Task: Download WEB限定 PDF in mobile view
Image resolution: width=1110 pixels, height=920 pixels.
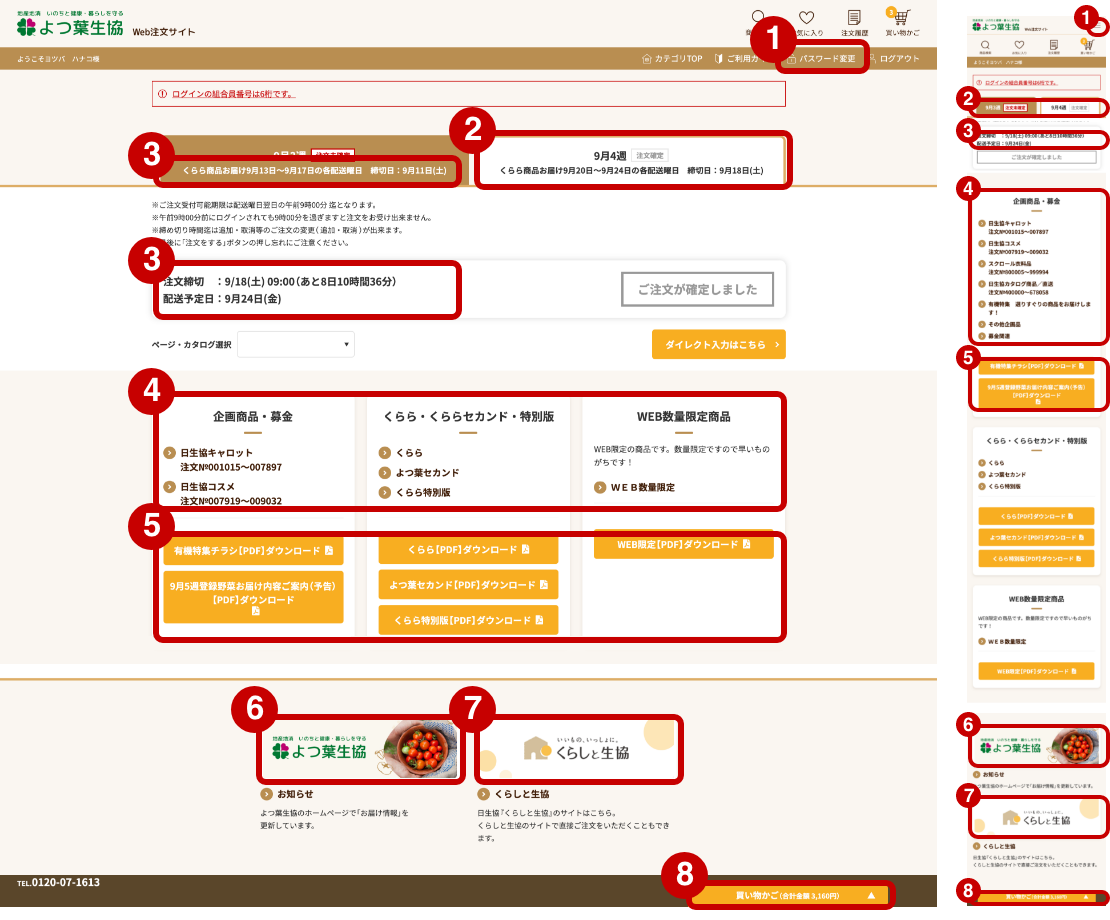Action: pyautogui.click(x=1036, y=672)
